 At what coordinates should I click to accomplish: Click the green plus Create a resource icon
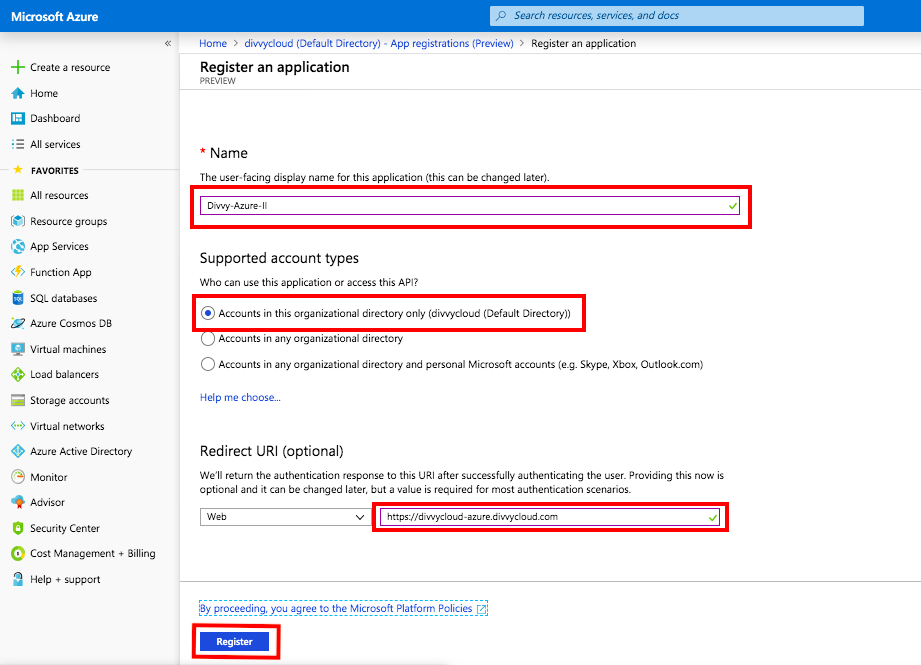click(x=18, y=67)
